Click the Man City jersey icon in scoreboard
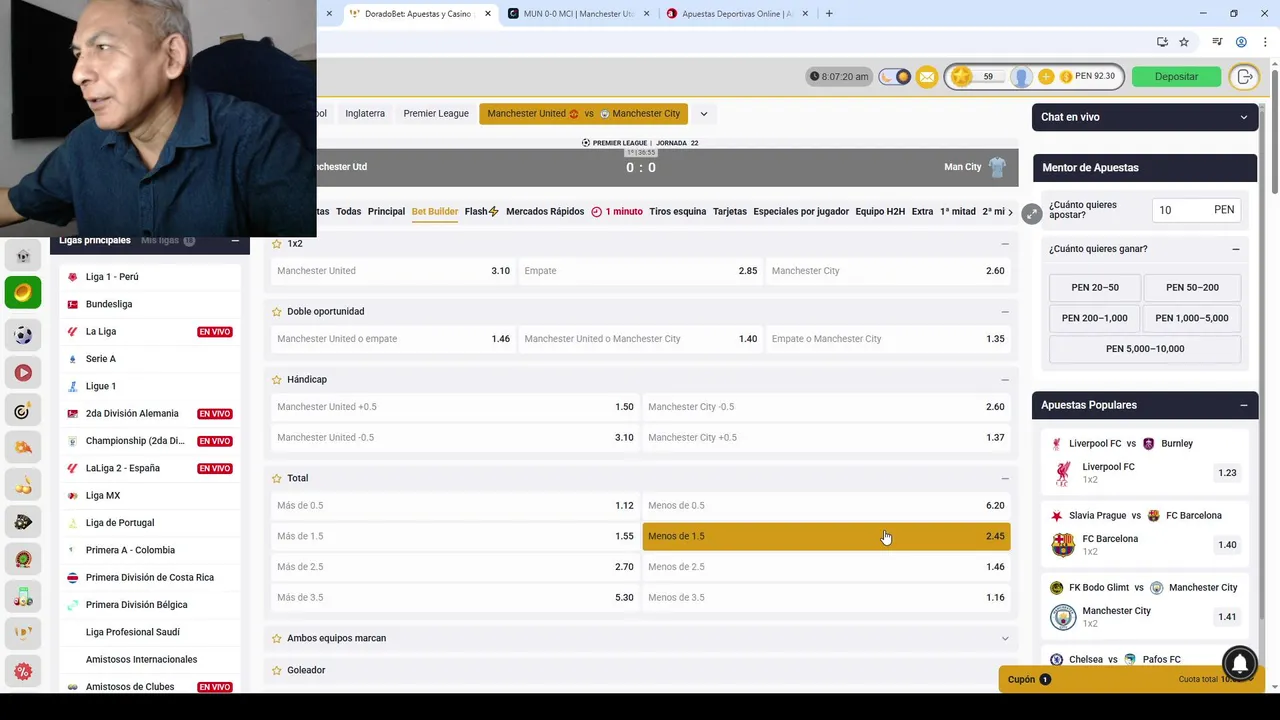The height and width of the screenshot is (720, 1280). pyautogui.click(x=997, y=167)
